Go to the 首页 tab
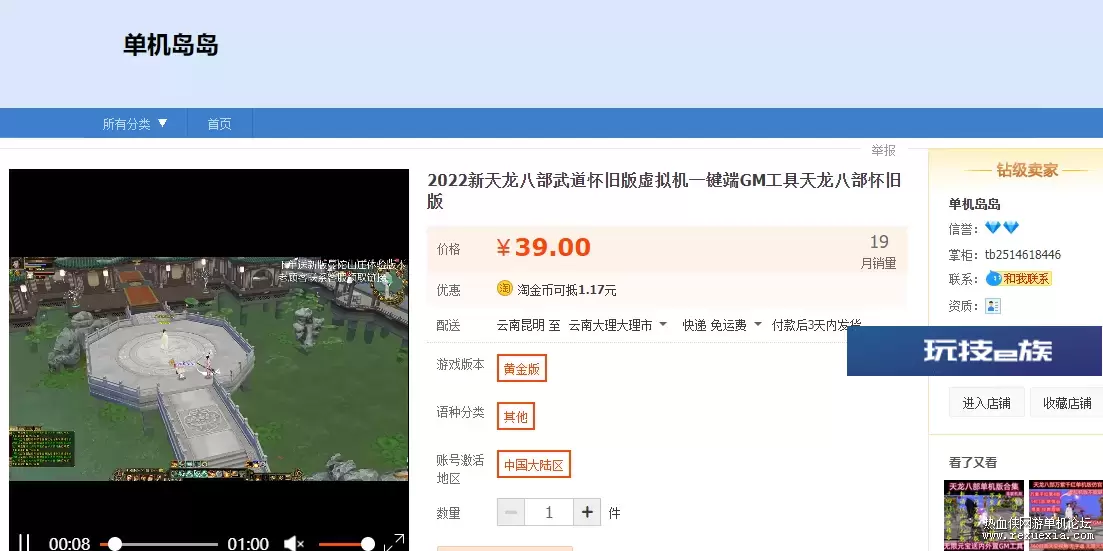Screen dimensions: 1103x551 [219, 124]
